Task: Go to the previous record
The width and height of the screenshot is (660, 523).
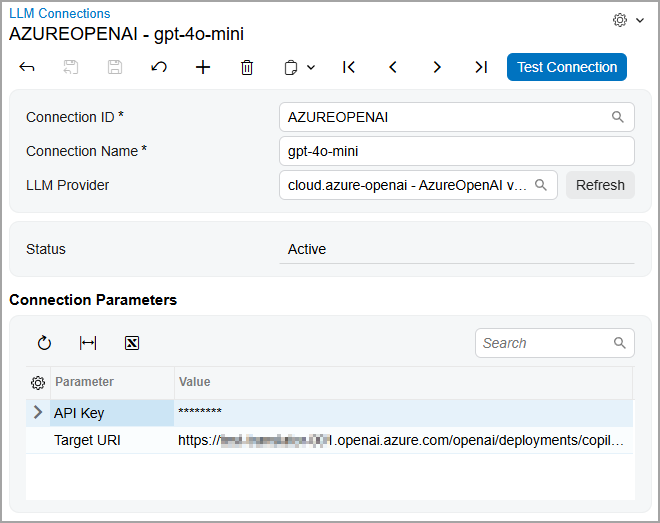Action: point(393,67)
